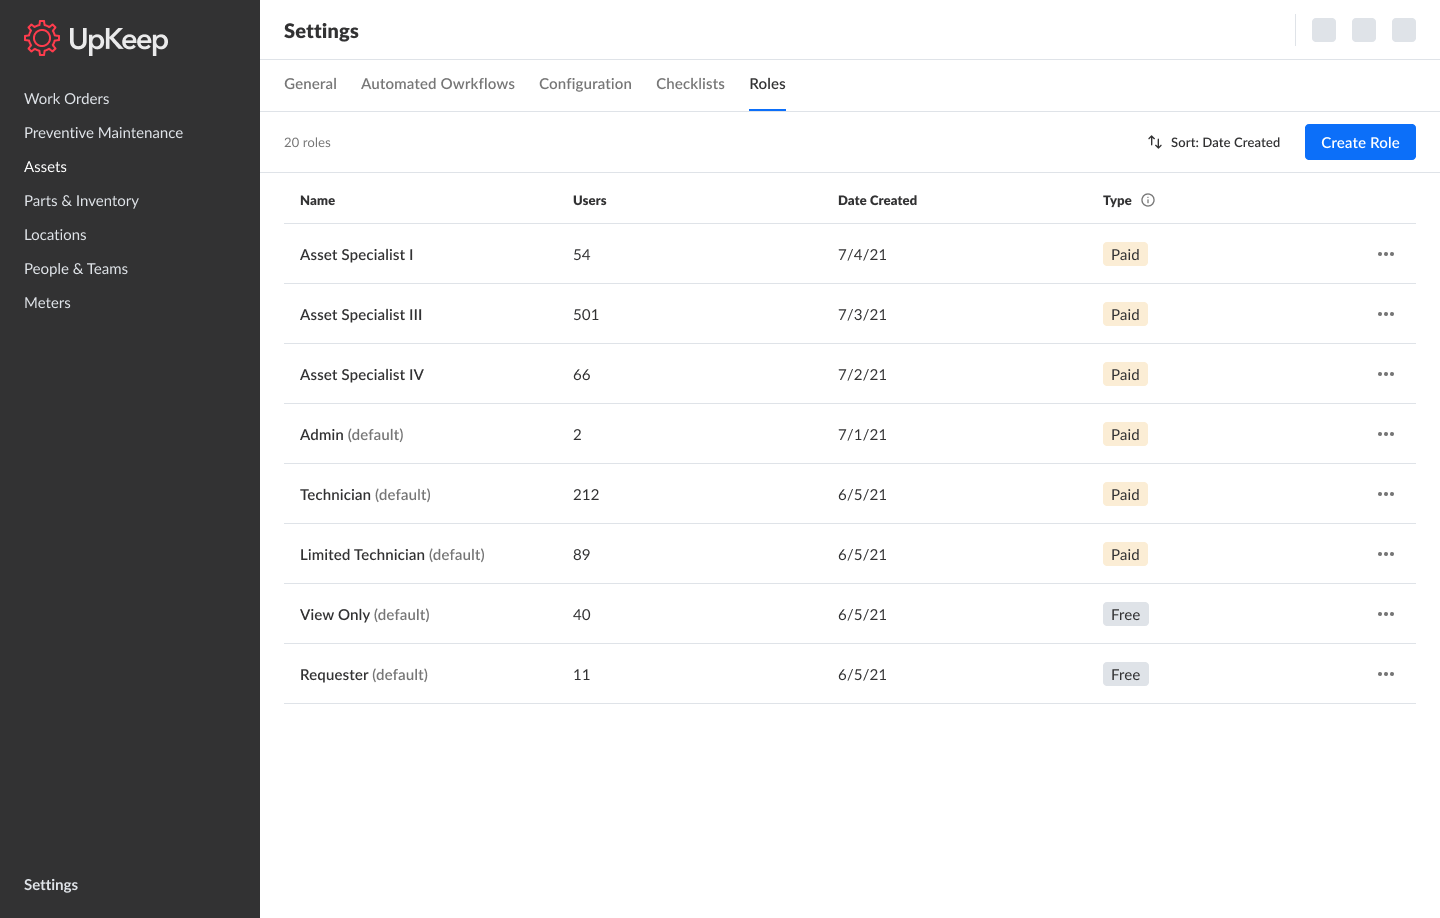This screenshot has height=918, width=1440.
Task: Click the Create Role button
Action: click(x=1360, y=142)
